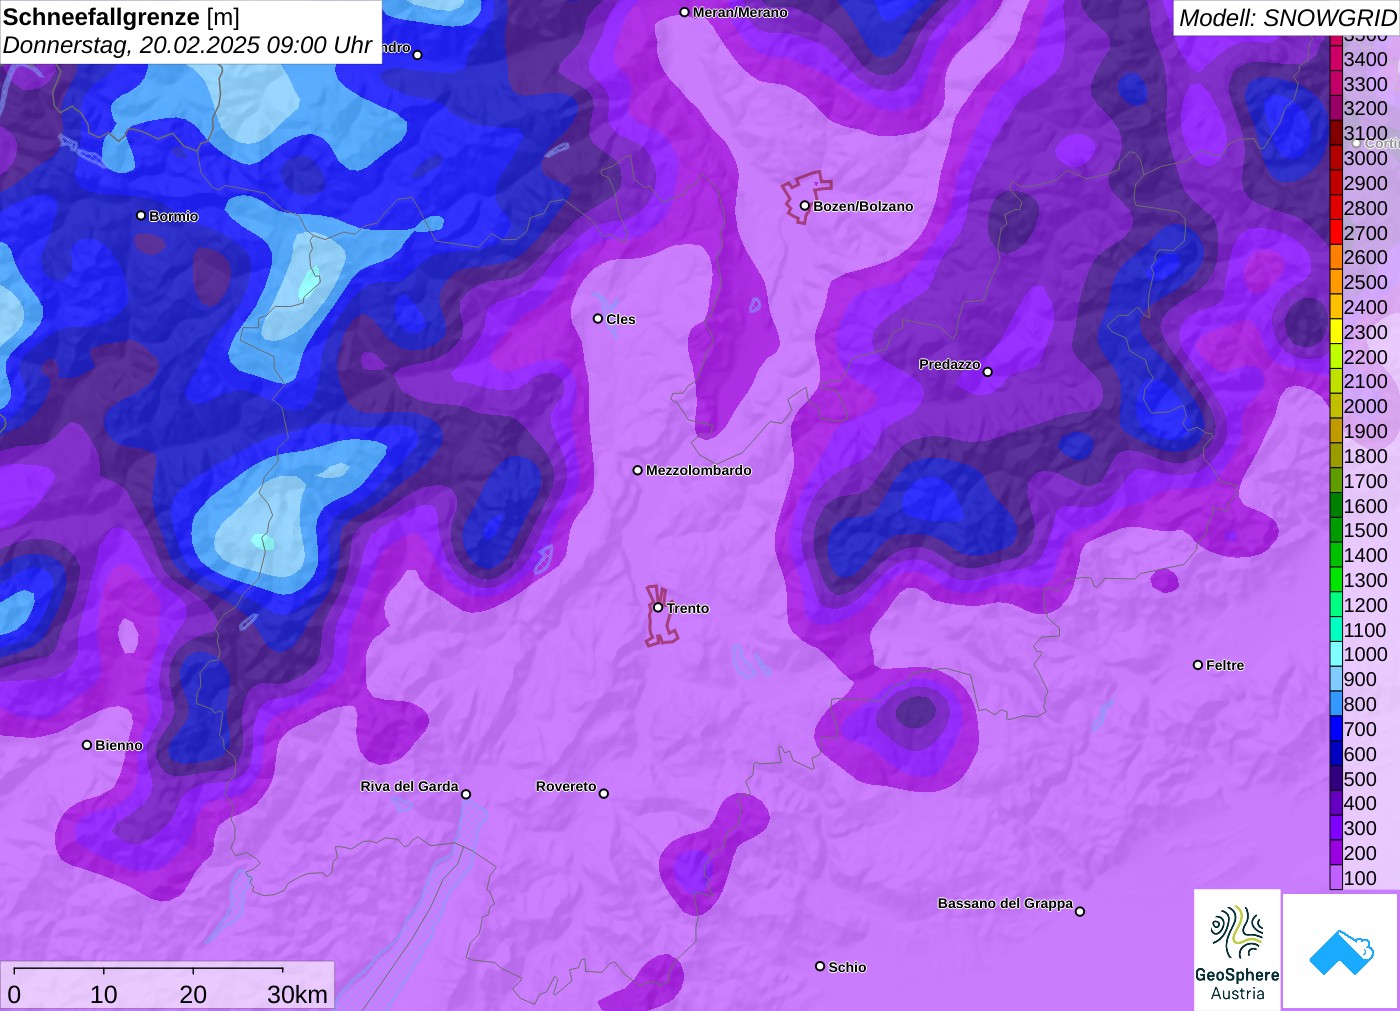
Task: Pick the 3400 m legend color swatch
Action: pyautogui.click(x=1336, y=59)
